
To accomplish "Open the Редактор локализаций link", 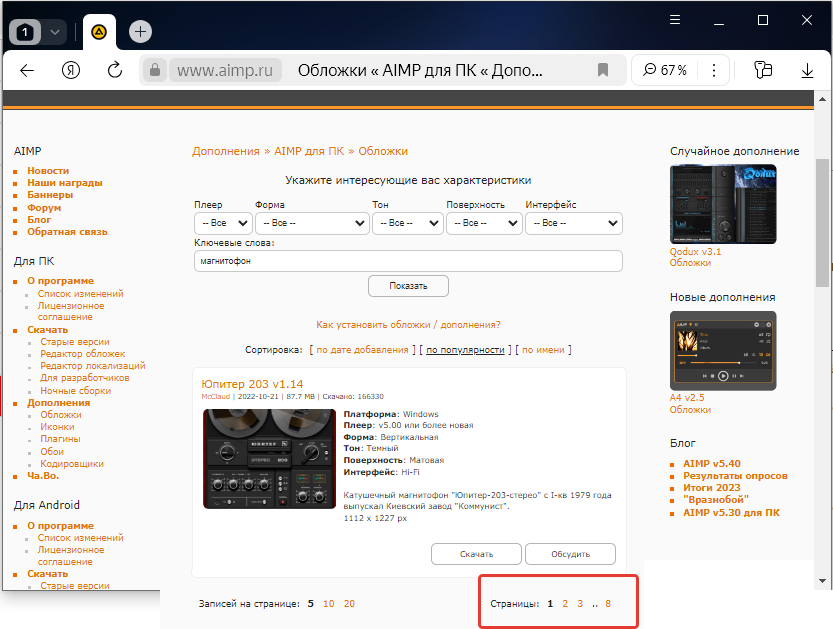I will coord(93,366).
